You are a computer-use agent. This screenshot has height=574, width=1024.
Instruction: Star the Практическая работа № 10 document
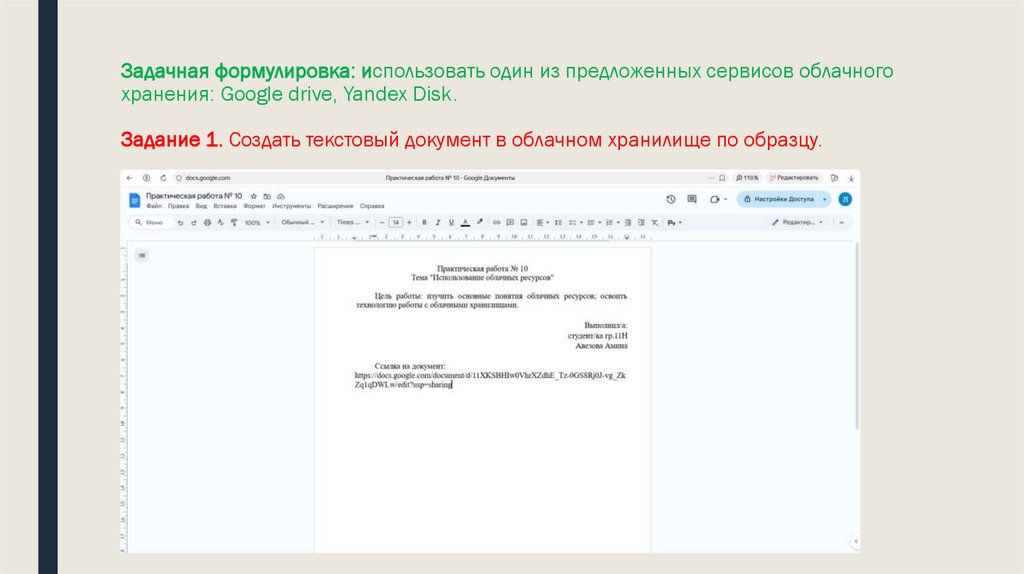coord(254,196)
